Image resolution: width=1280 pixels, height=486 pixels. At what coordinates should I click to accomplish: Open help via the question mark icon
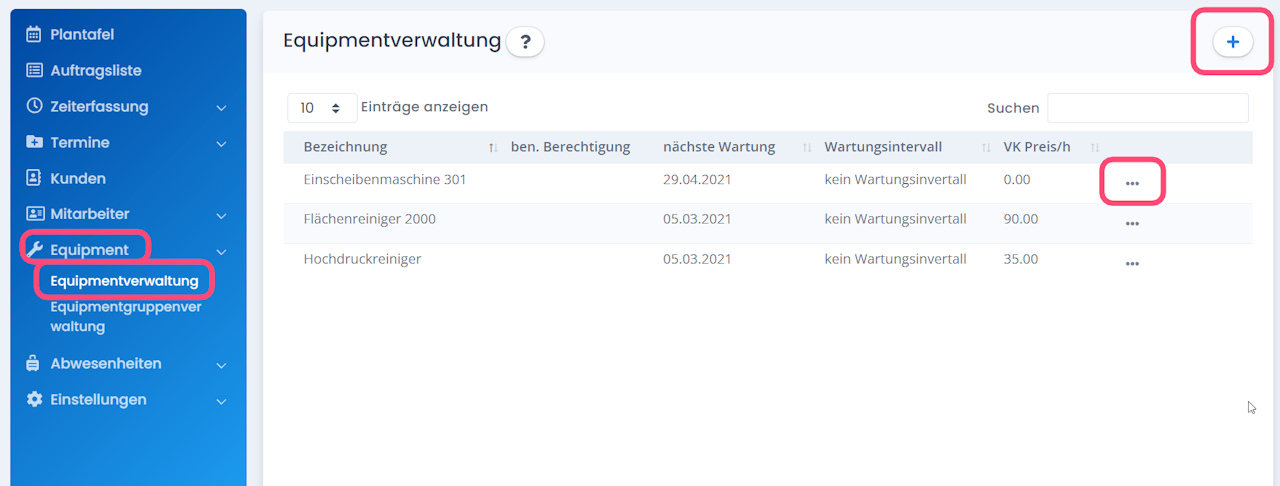(x=525, y=42)
